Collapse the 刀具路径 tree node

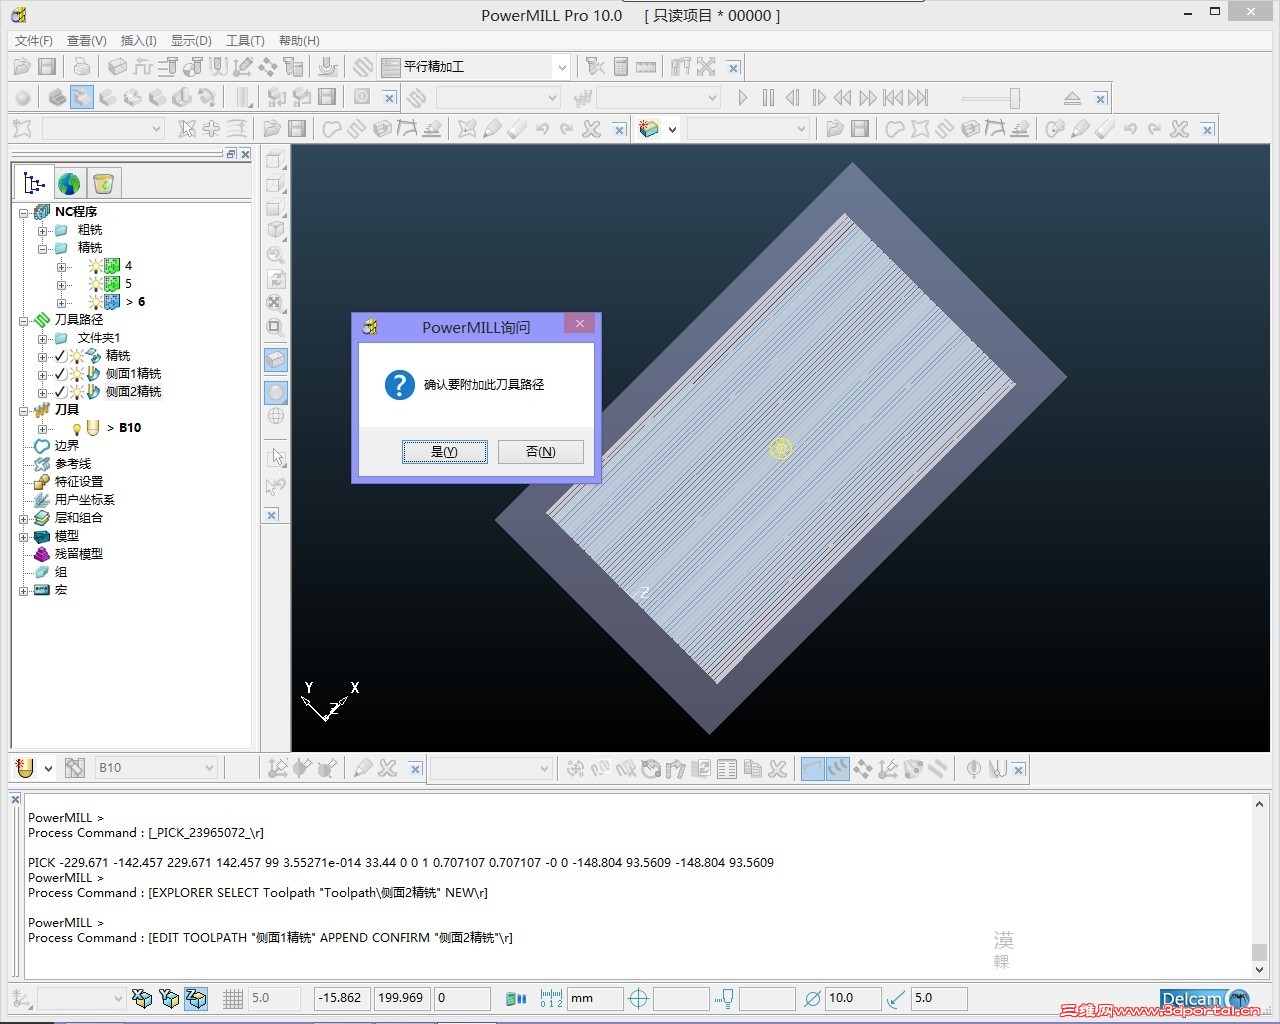[x=24, y=321]
